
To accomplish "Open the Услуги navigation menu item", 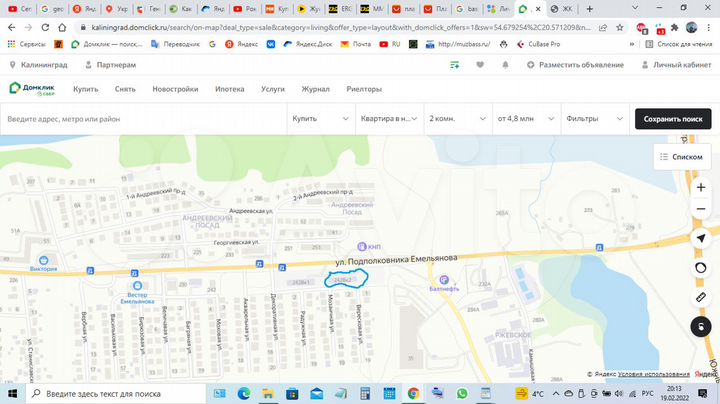I will click(273, 89).
